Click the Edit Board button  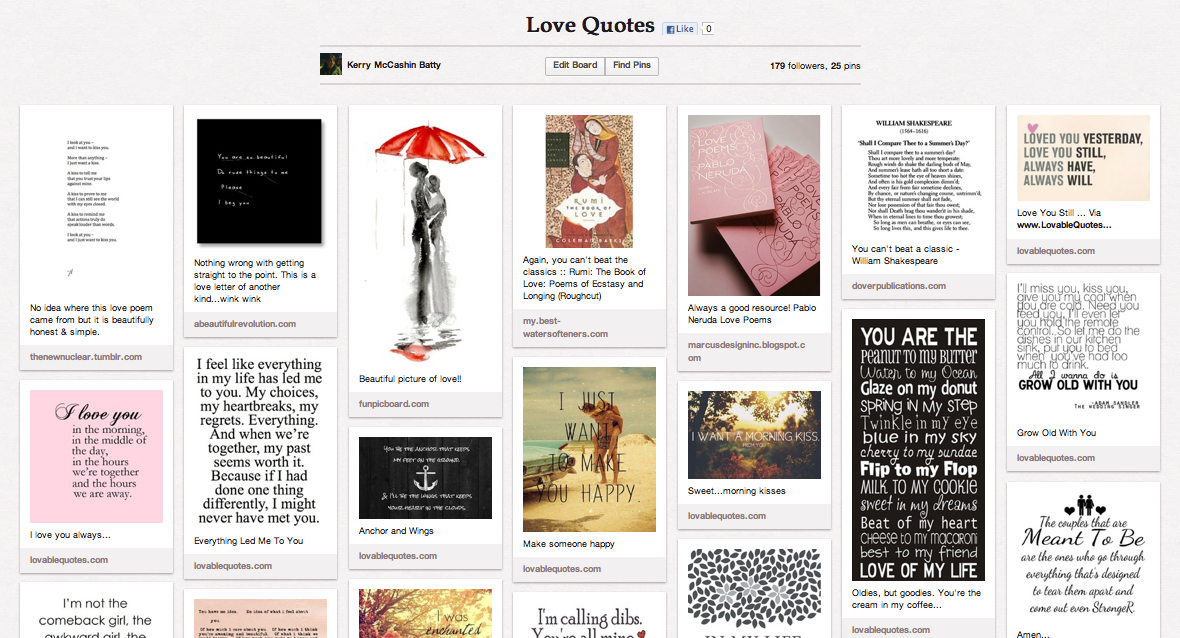[575, 65]
